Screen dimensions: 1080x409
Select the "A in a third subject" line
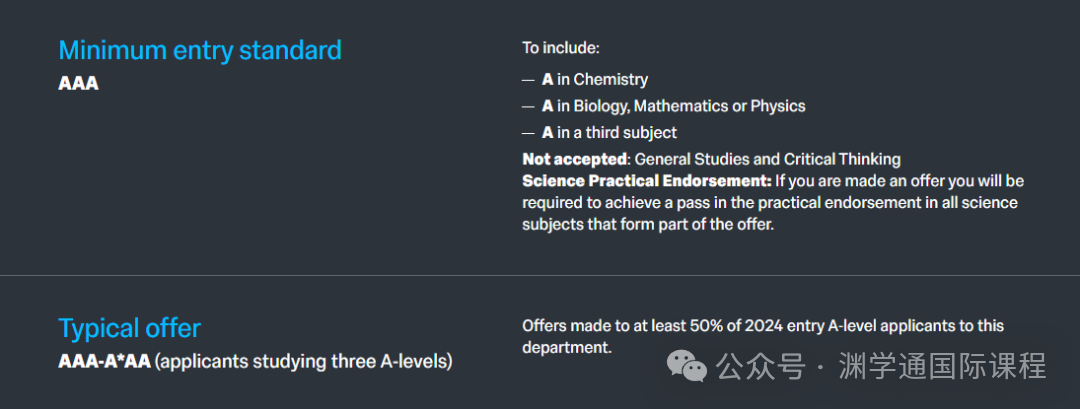[609, 132]
